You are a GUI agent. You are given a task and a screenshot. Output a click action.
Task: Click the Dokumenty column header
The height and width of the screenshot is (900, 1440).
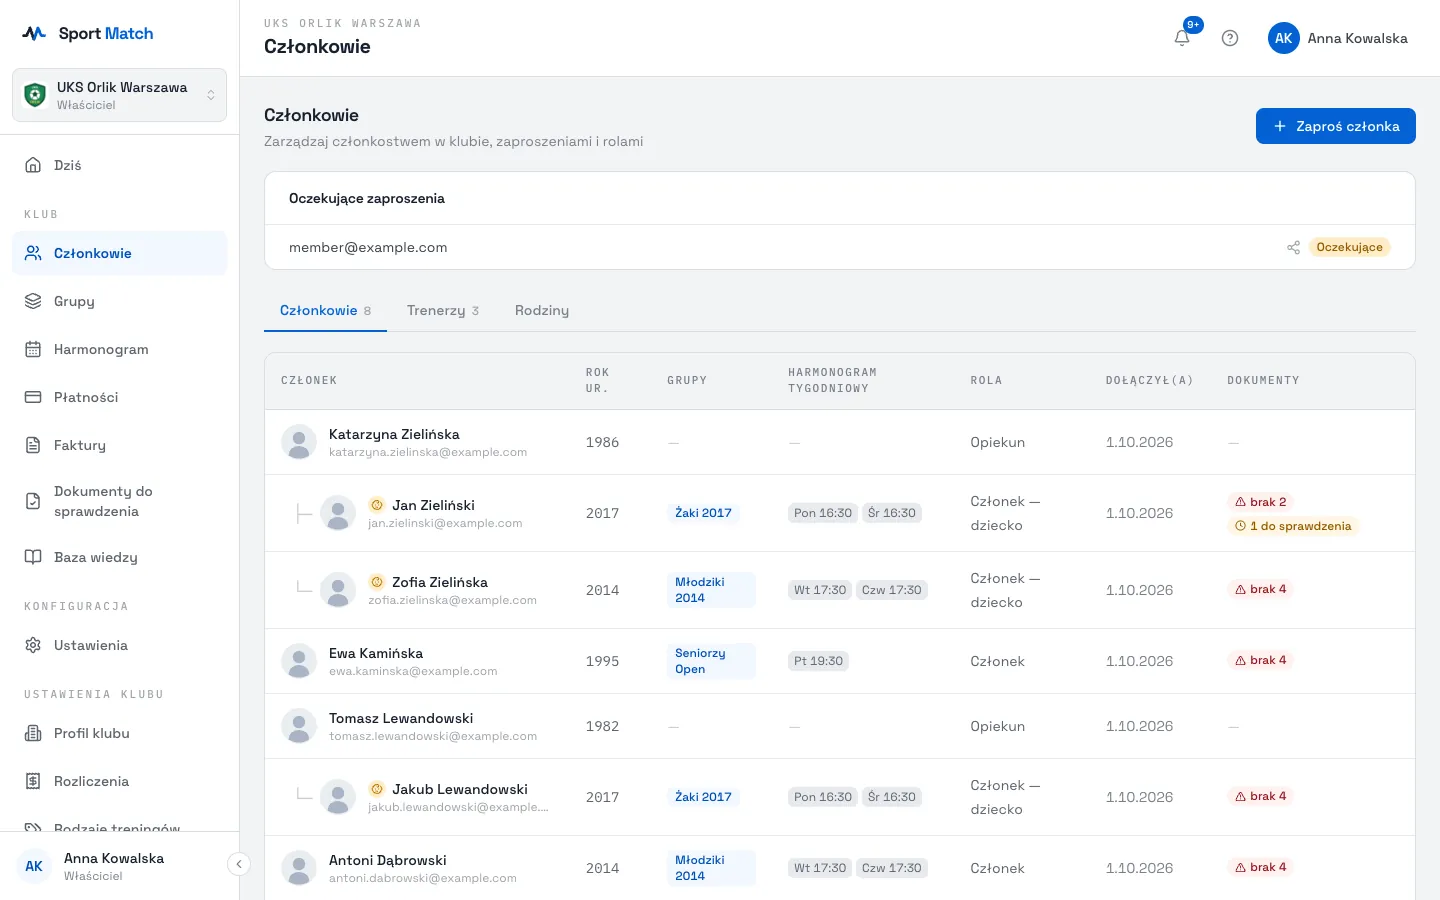point(1263,380)
